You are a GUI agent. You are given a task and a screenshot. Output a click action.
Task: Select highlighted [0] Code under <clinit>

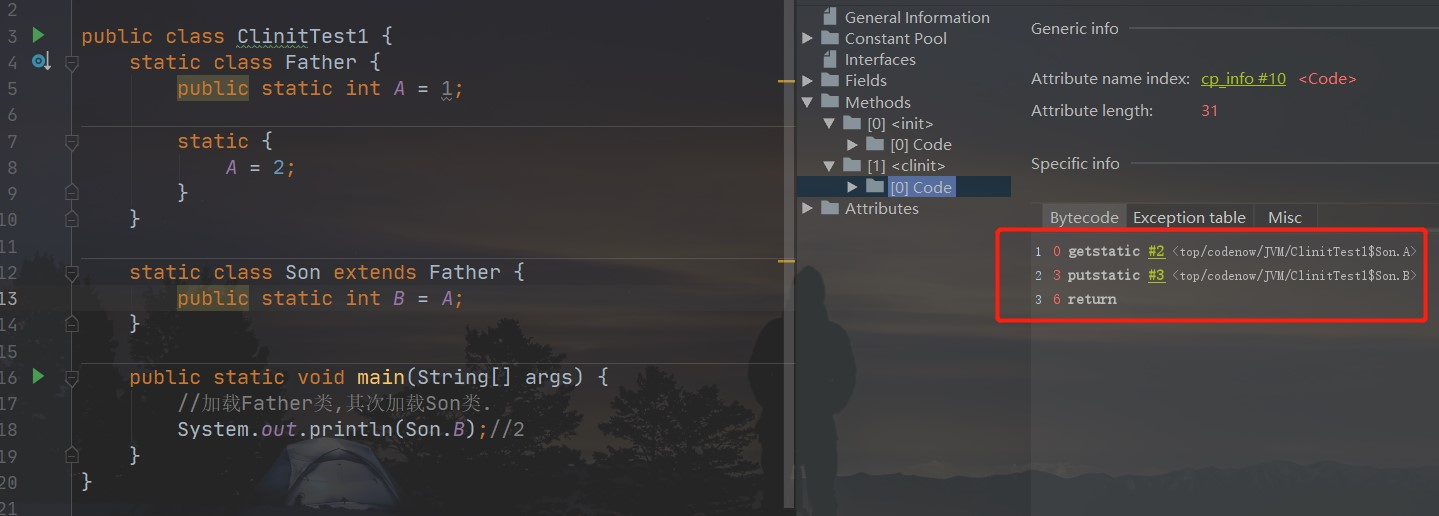(921, 187)
